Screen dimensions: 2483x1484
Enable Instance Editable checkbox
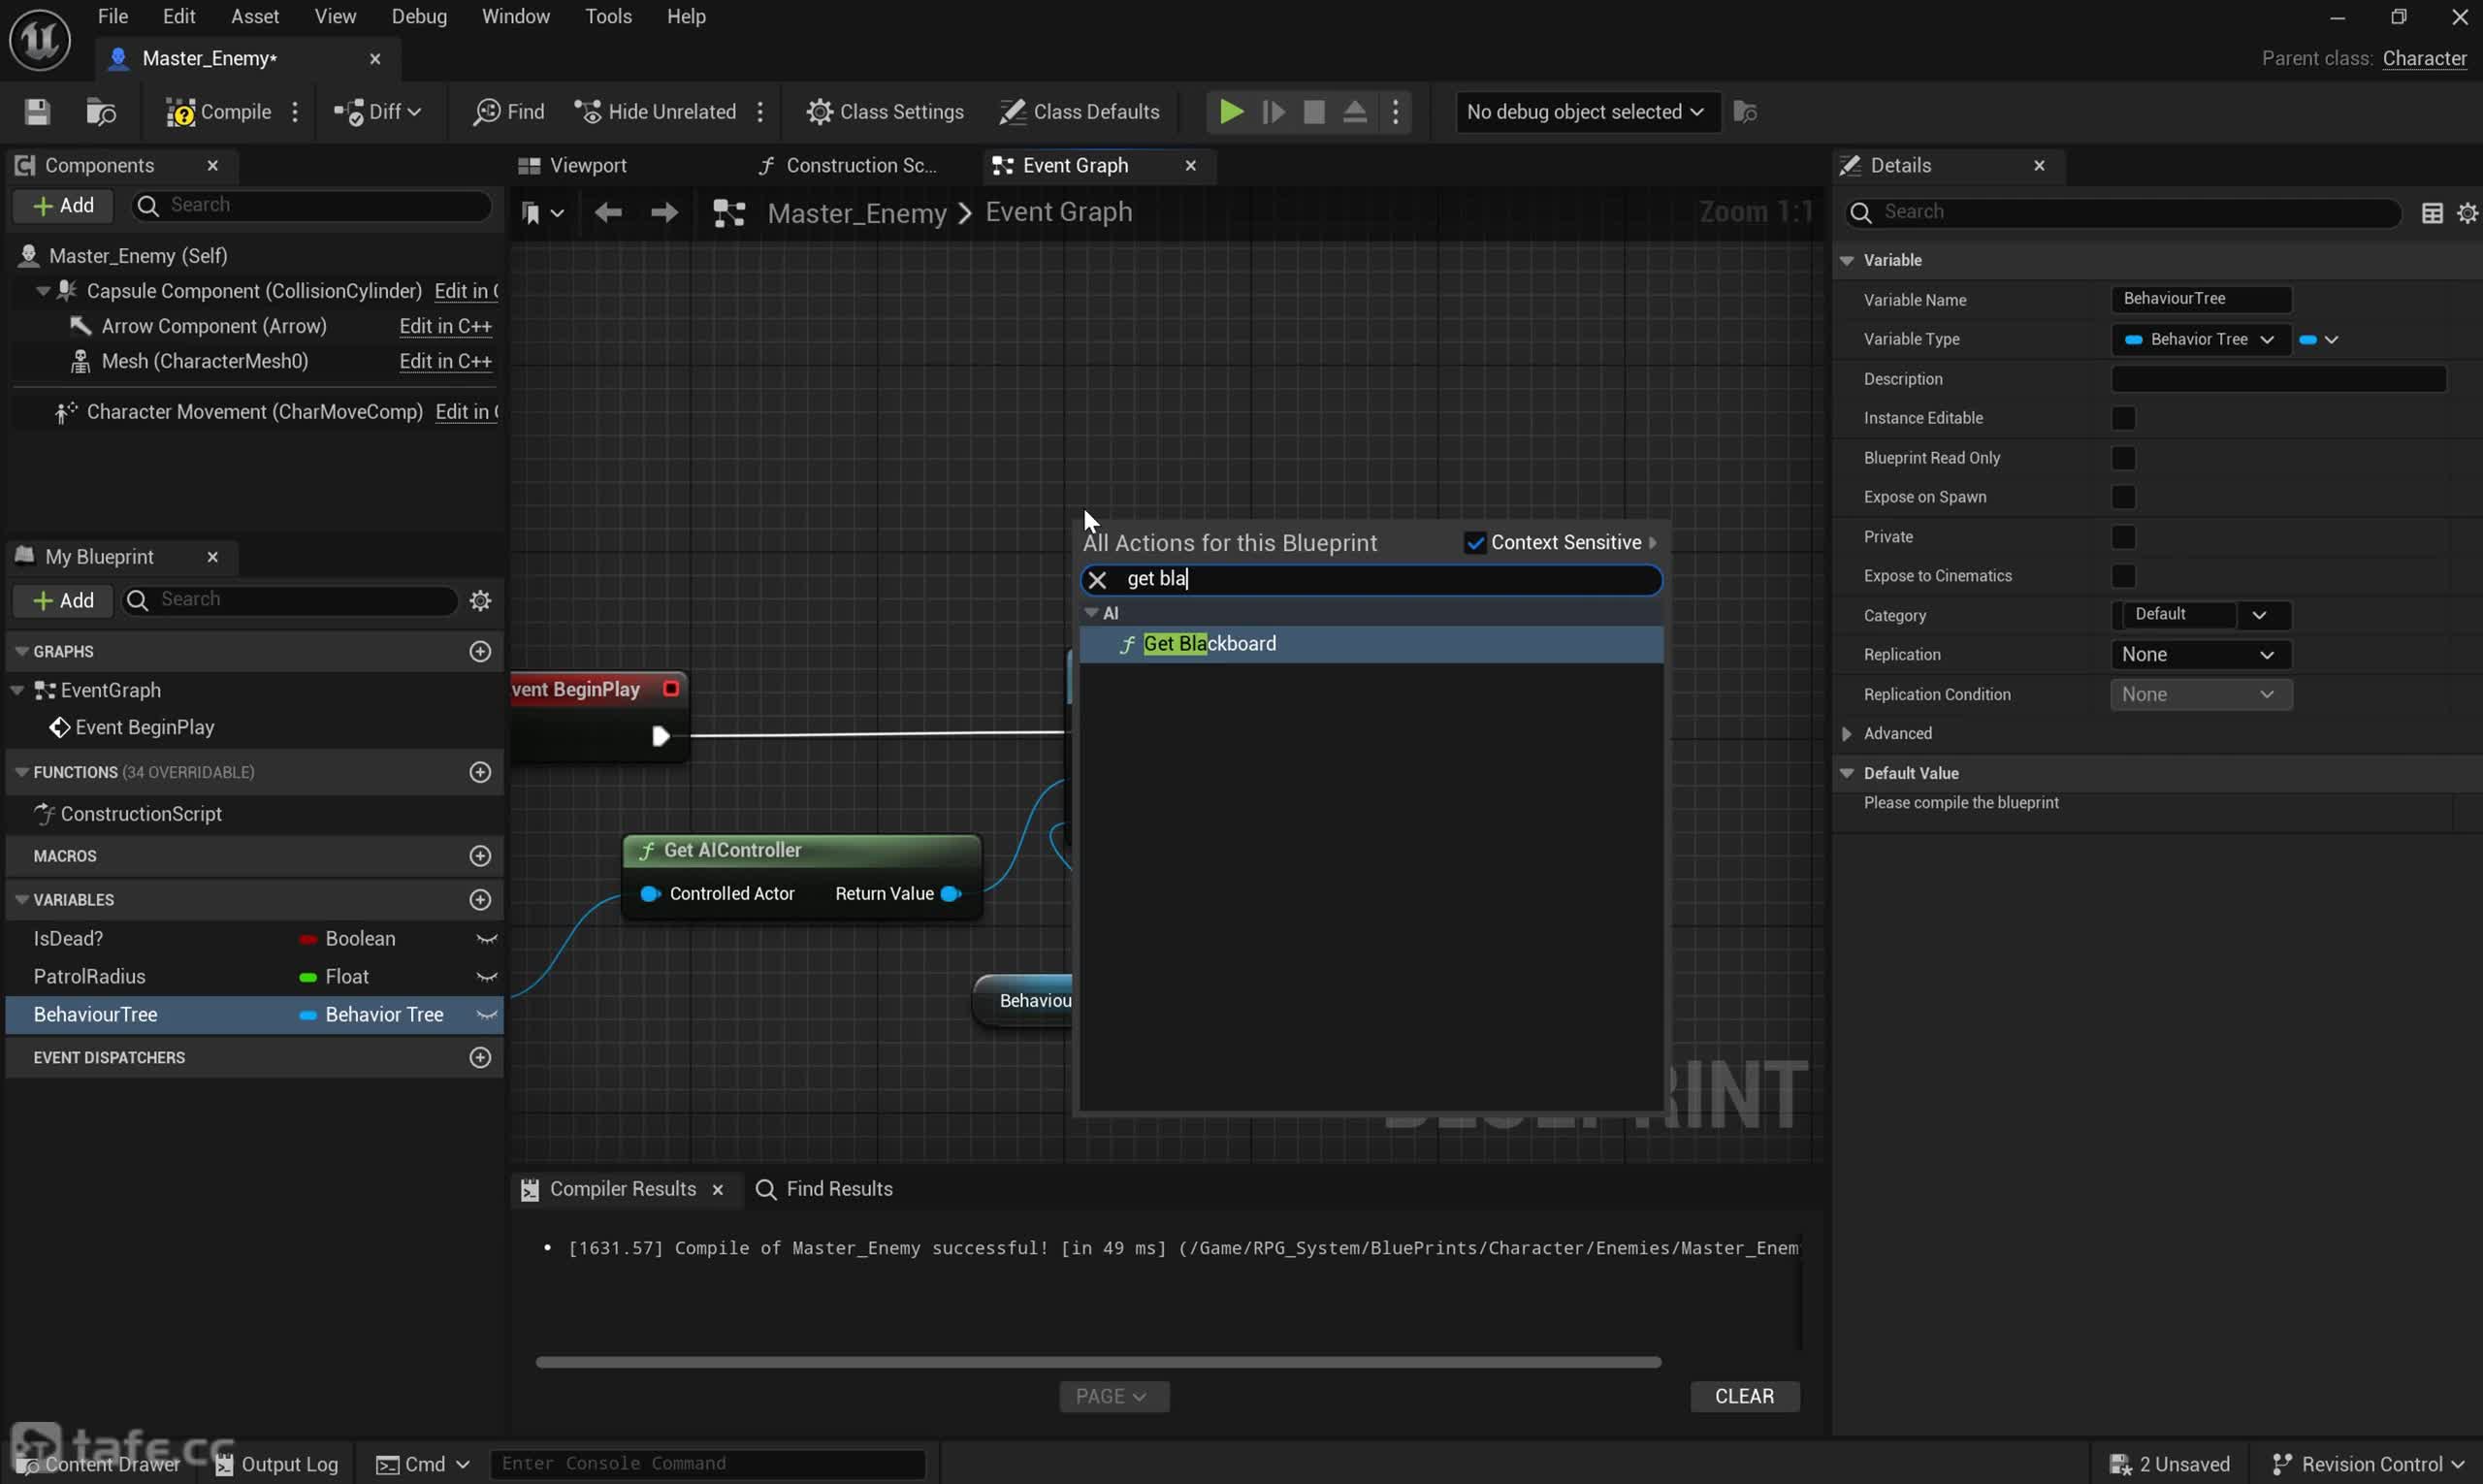tap(2122, 418)
